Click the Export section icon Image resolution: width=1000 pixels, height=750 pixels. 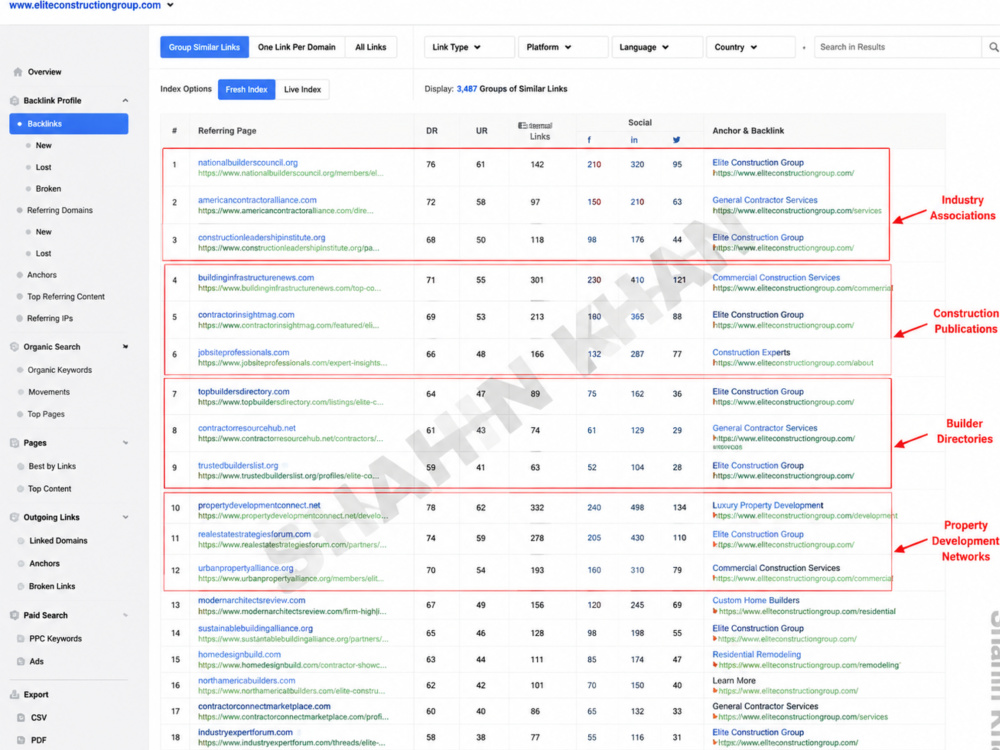click(x=15, y=695)
